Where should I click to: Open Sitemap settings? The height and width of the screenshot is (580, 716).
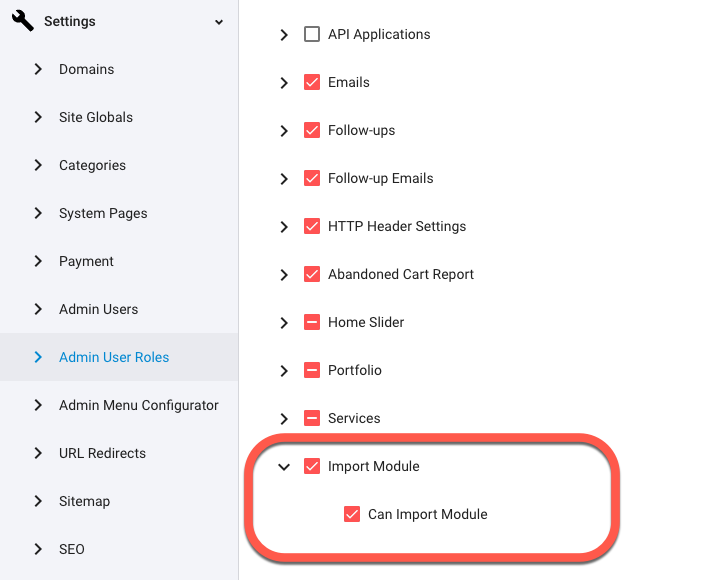pos(84,501)
